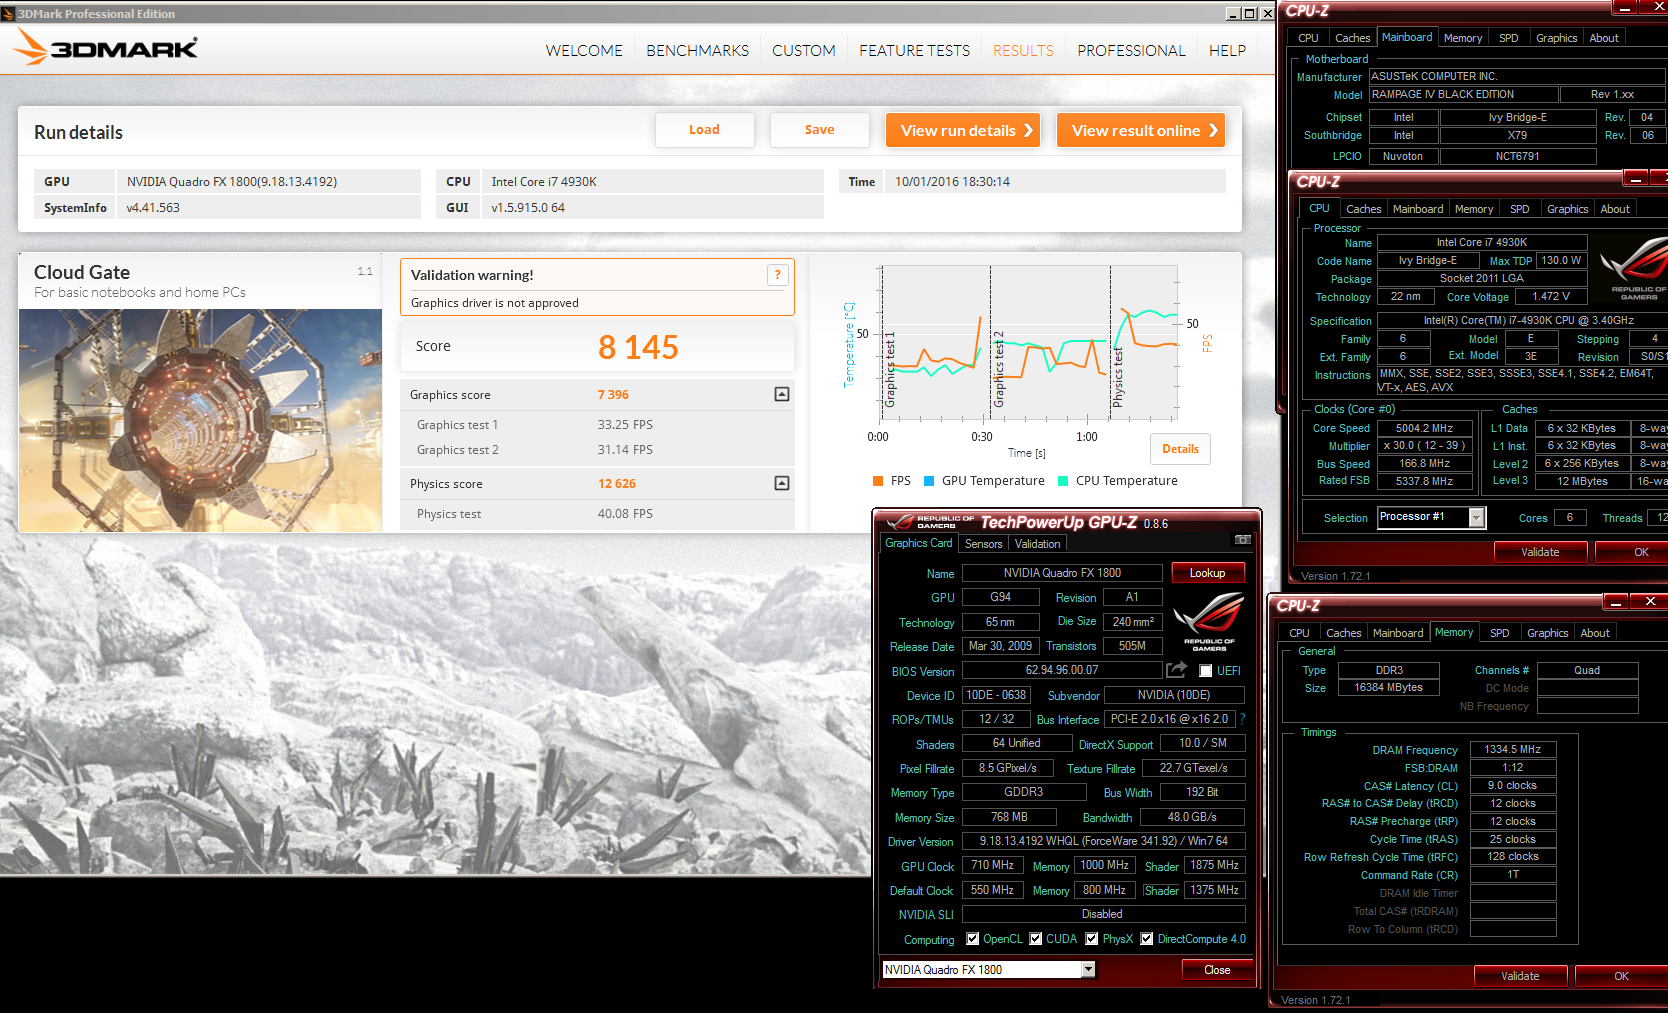This screenshot has height=1013, width=1668.
Task: Click the Physics test marker on chart
Action: click(1118, 376)
